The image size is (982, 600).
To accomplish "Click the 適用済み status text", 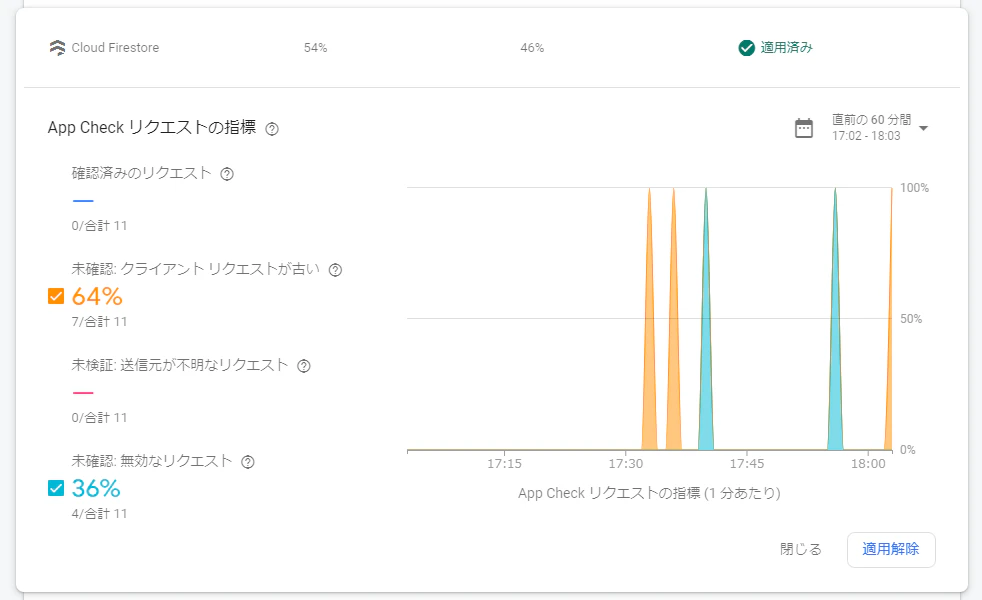I will pyautogui.click(x=786, y=48).
